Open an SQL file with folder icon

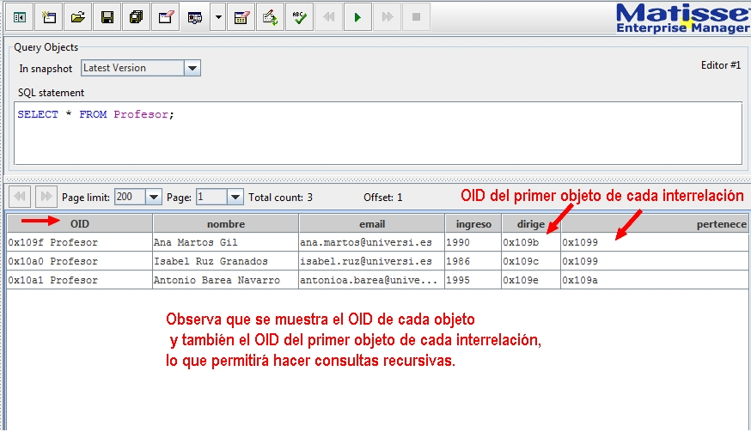[x=78, y=18]
